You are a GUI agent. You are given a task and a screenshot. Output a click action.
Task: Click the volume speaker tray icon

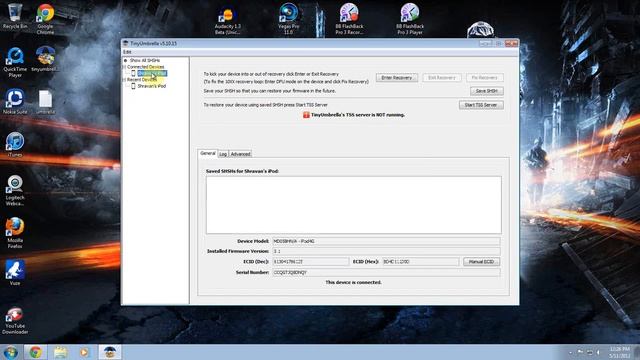pyautogui.click(x=599, y=352)
